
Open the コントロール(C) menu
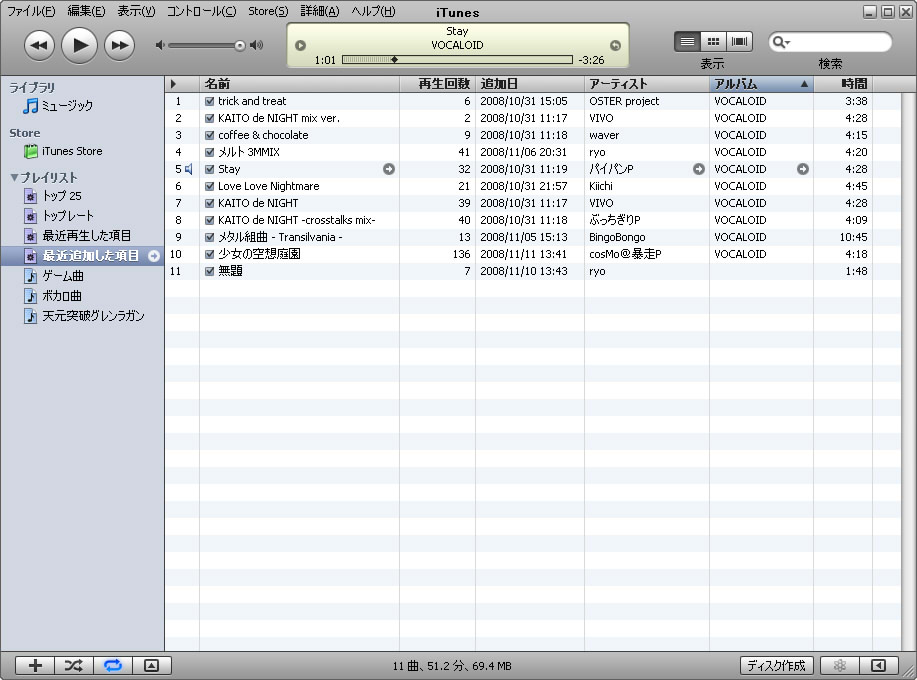point(202,11)
